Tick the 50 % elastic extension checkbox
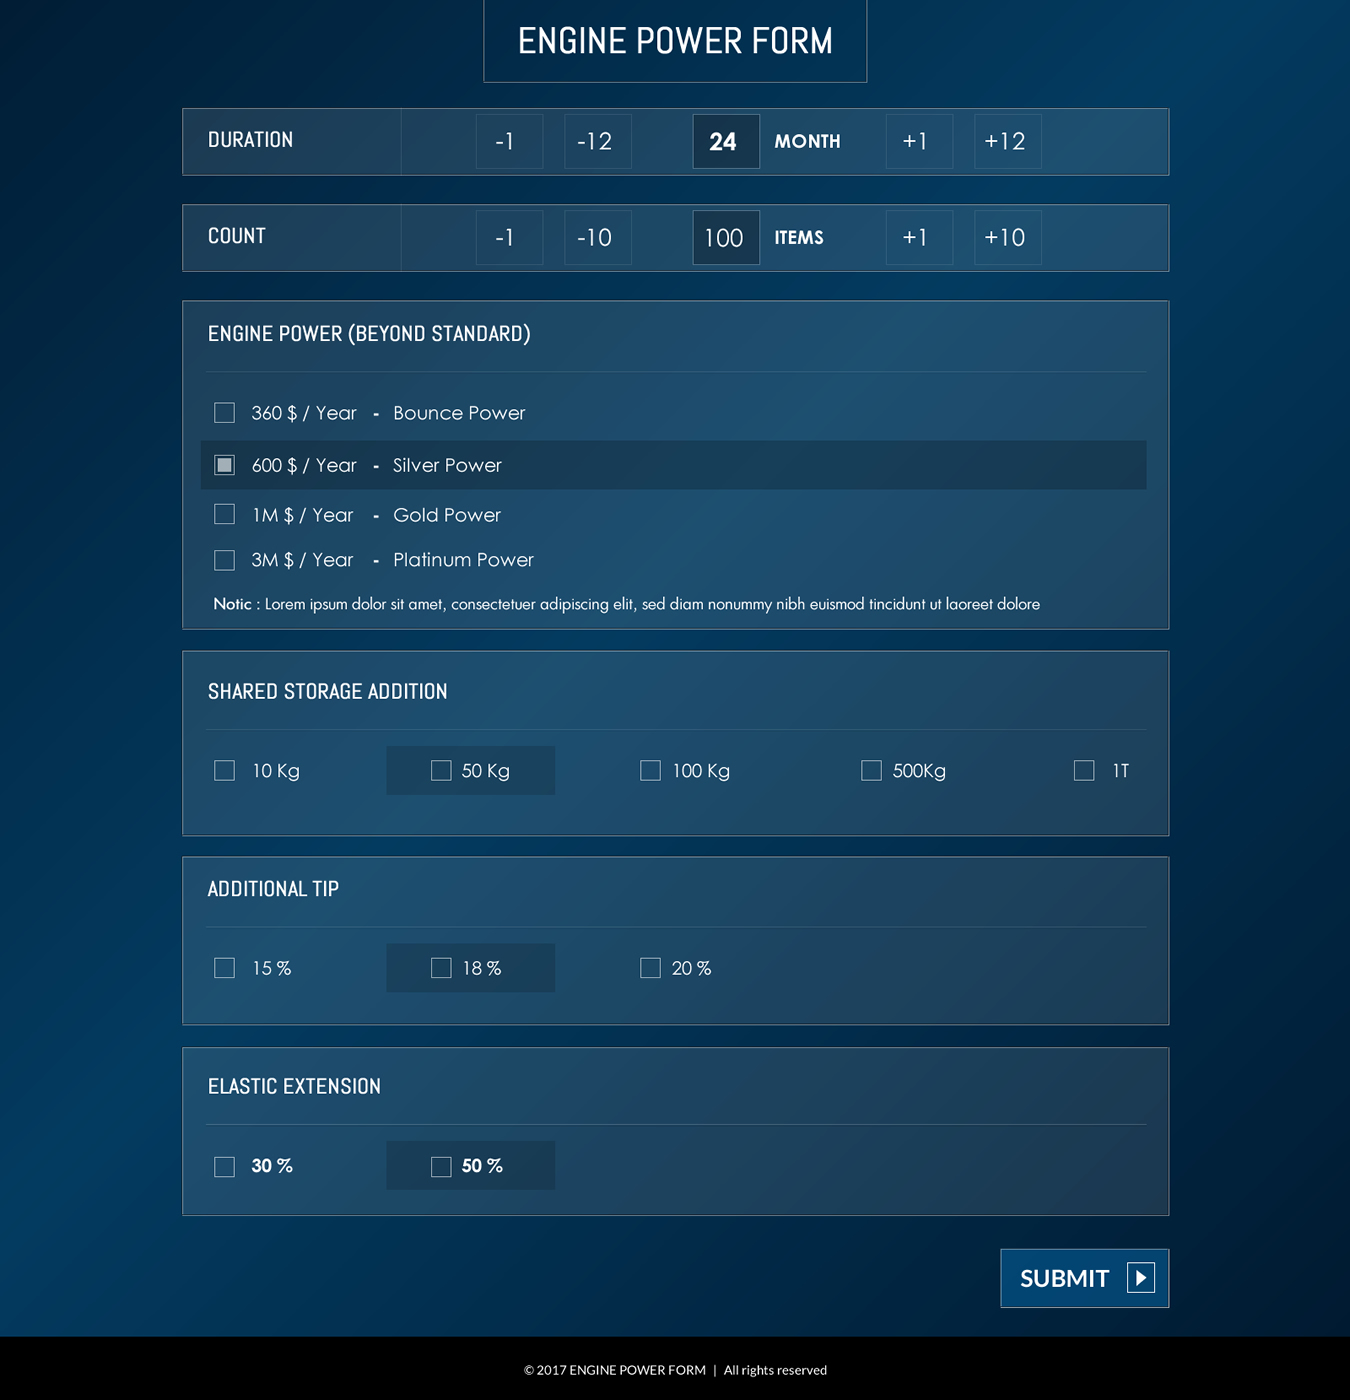The image size is (1350, 1400). pyautogui.click(x=441, y=1167)
